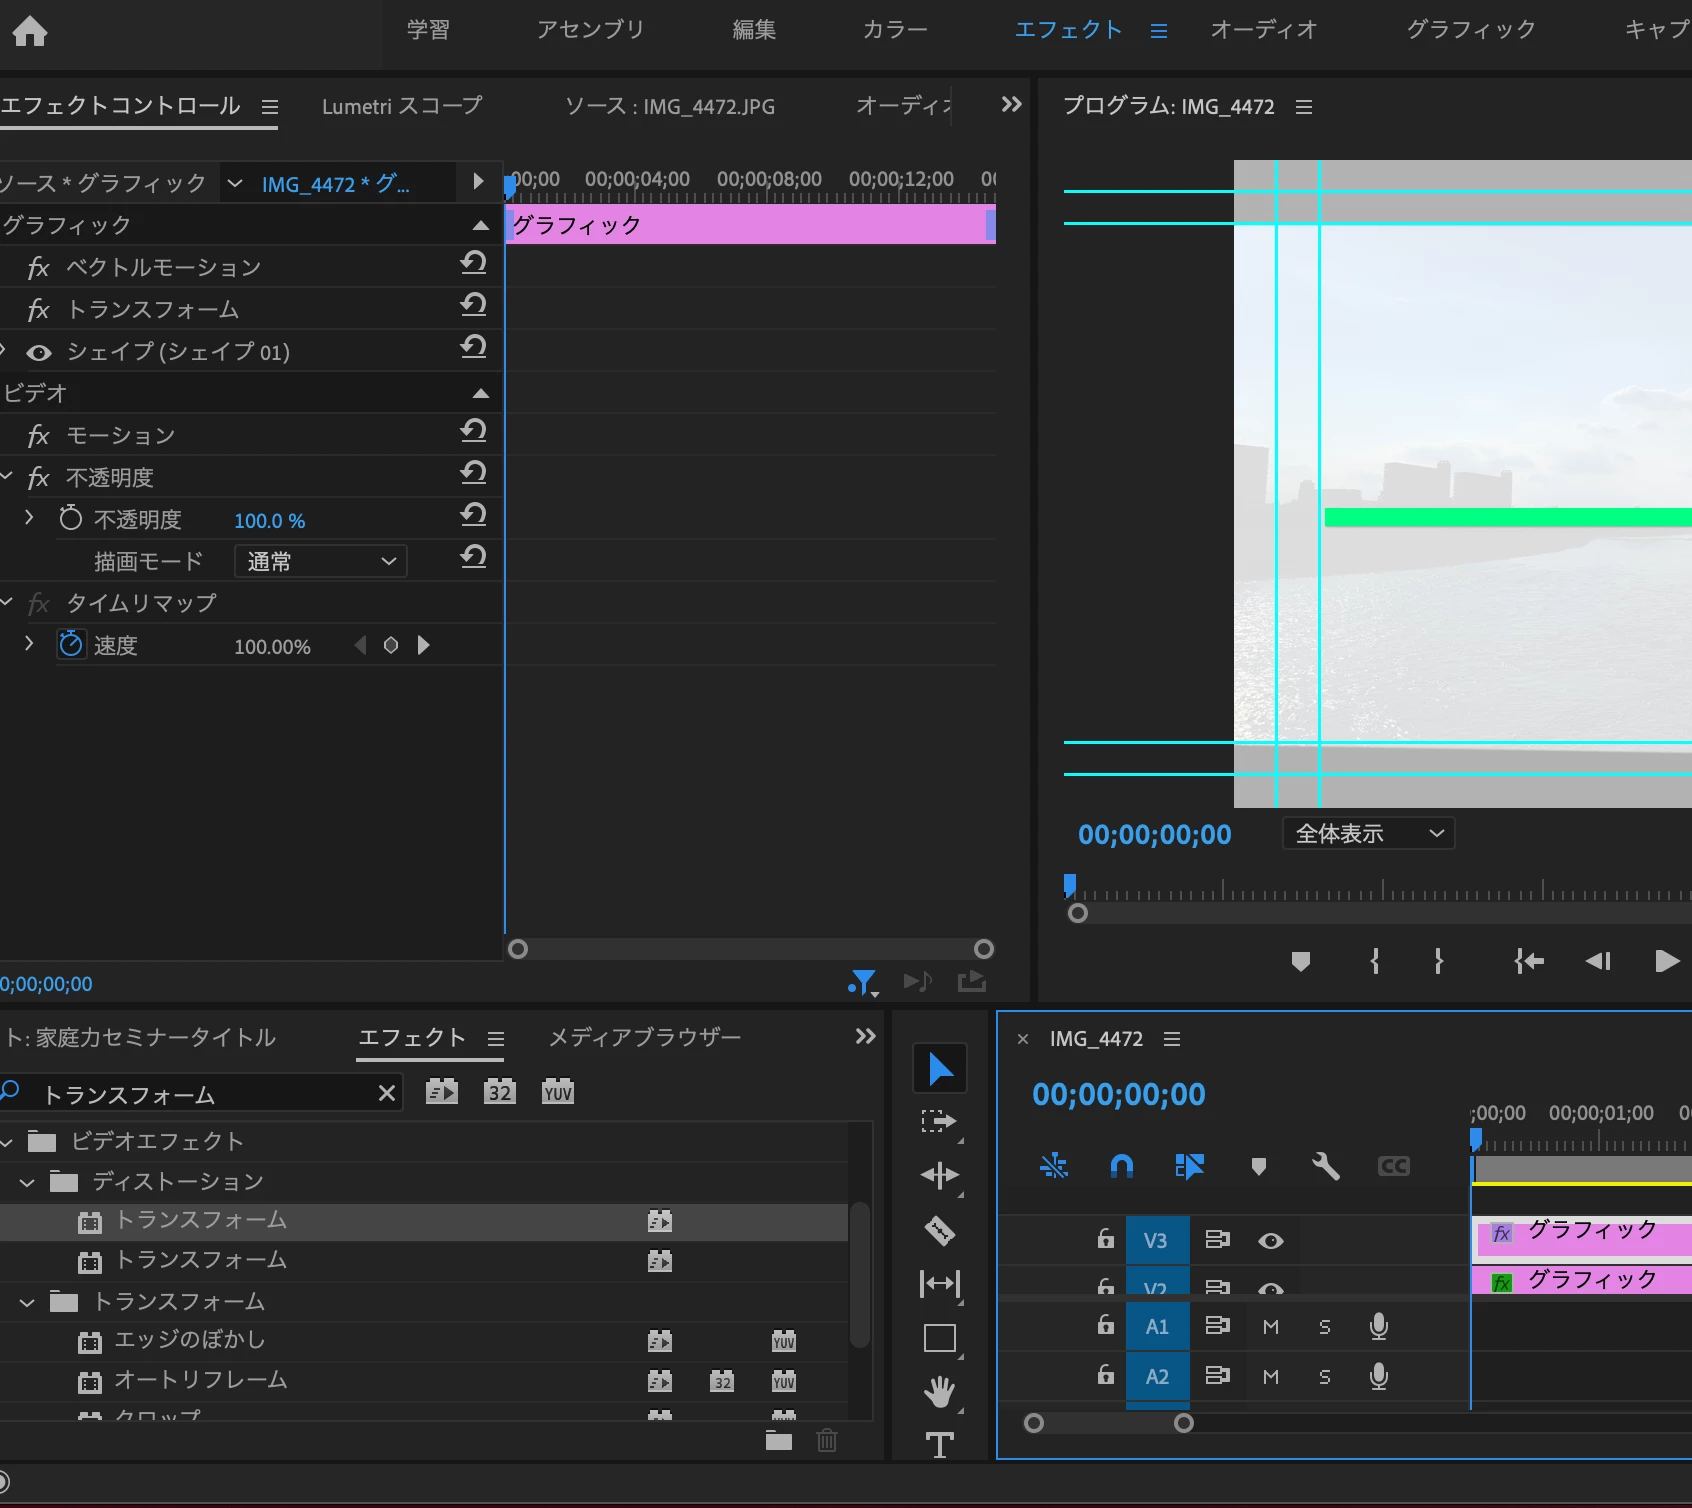Enable voice-over record on A2
Image resolution: width=1692 pixels, height=1508 pixels.
[1379, 1376]
